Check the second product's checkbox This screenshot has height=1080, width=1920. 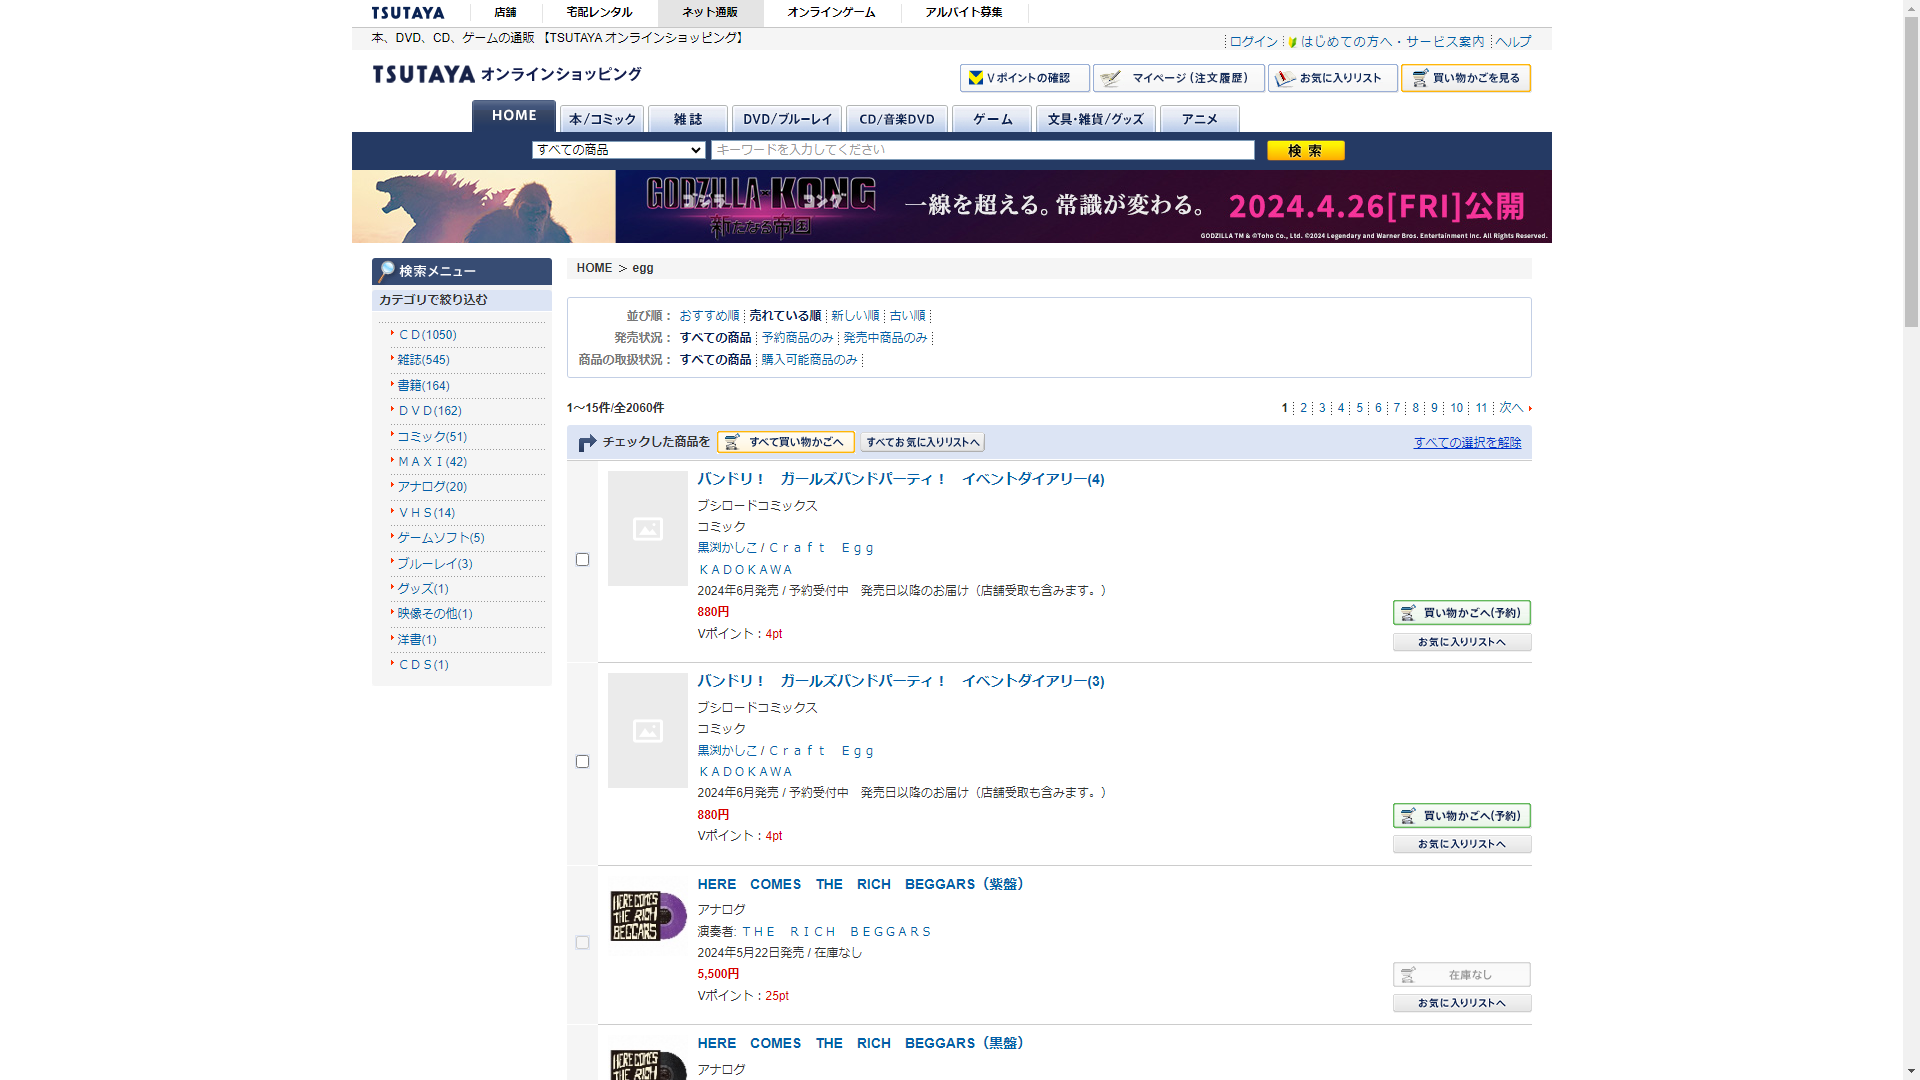[582, 762]
